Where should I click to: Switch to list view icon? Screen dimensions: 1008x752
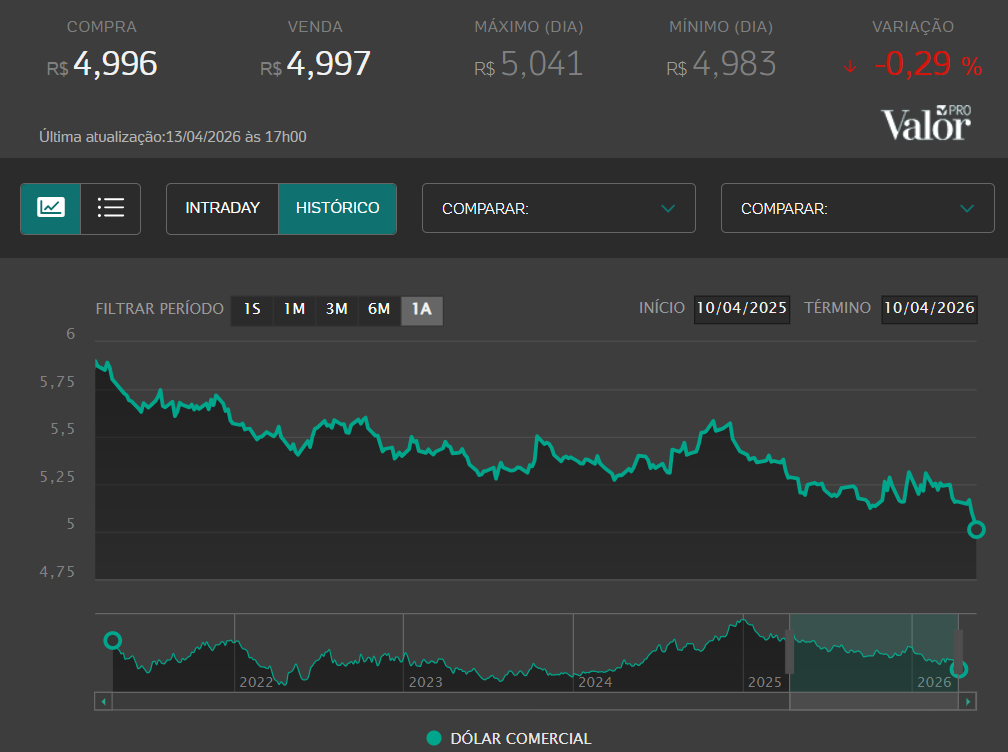click(111, 208)
